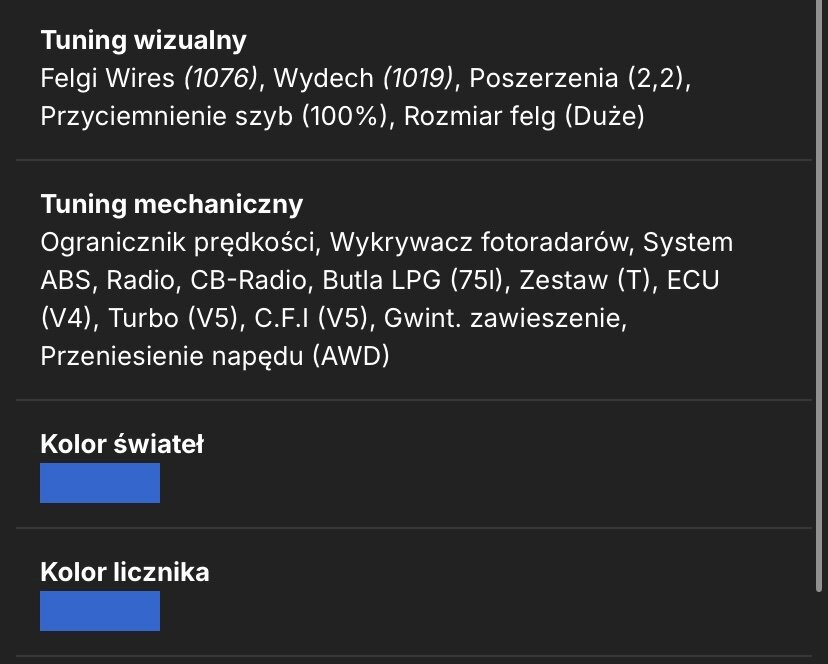Click the Kolor licznika blue swatch
This screenshot has height=664, width=828.
point(100,611)
